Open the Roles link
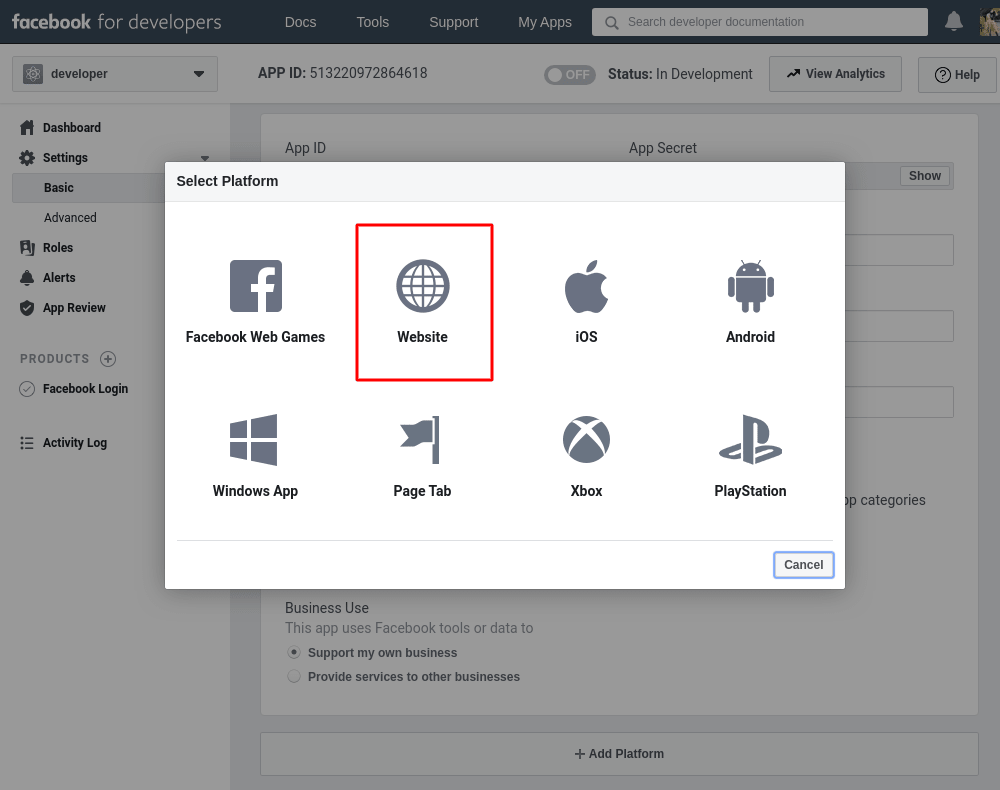 pyautogui.click(x=57, y=247)
